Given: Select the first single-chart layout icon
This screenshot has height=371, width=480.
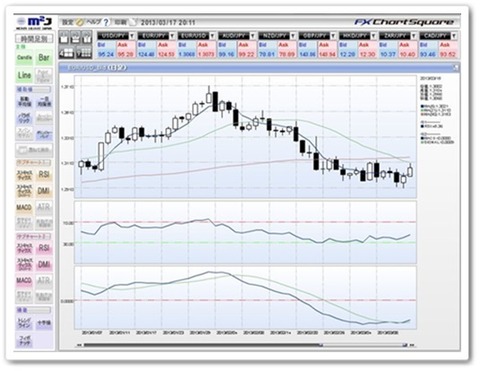Looking at the screenshot, I should coord(64,37).
